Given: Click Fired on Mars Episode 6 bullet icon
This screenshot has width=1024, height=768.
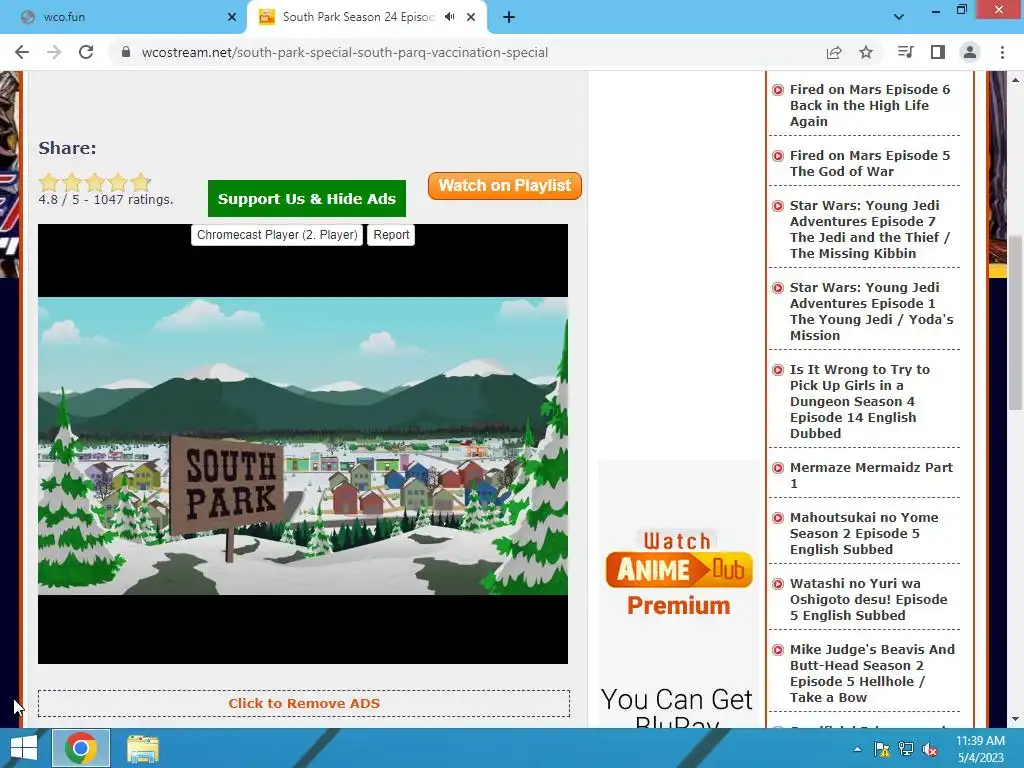Looking at the screenshot, I should pos(778,90).
